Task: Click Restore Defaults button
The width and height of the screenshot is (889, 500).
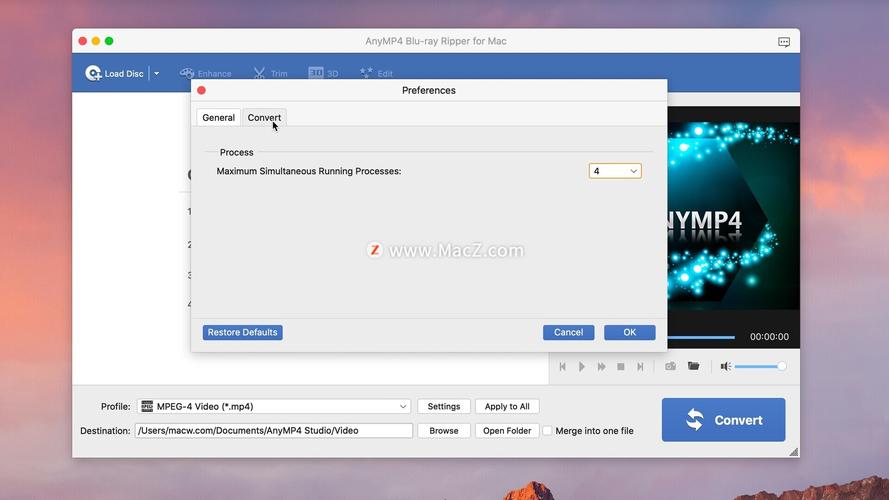Action: pos(243,332)
